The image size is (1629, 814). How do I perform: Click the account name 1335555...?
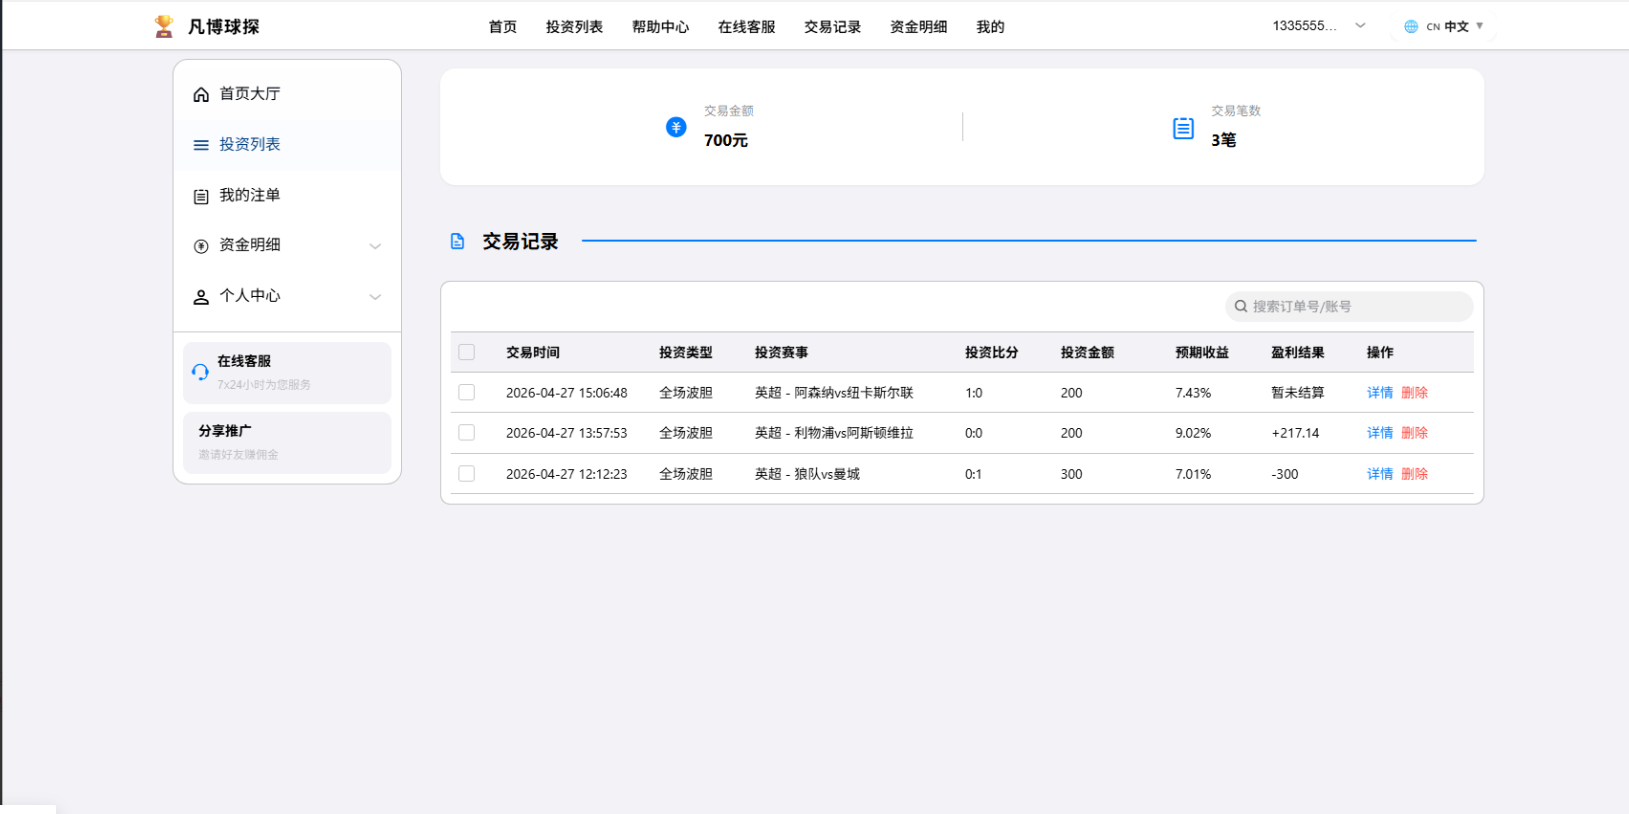point(1304,26)
